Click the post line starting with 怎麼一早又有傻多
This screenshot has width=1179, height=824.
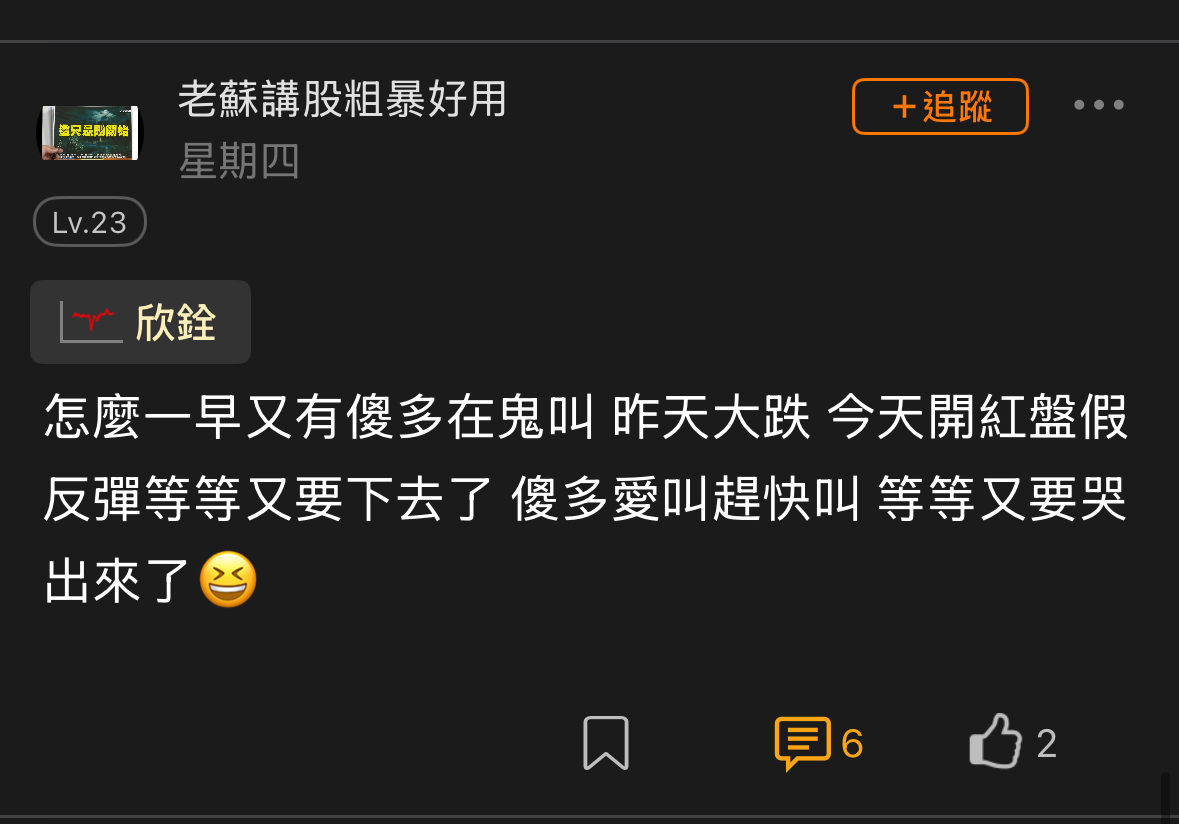586,417
